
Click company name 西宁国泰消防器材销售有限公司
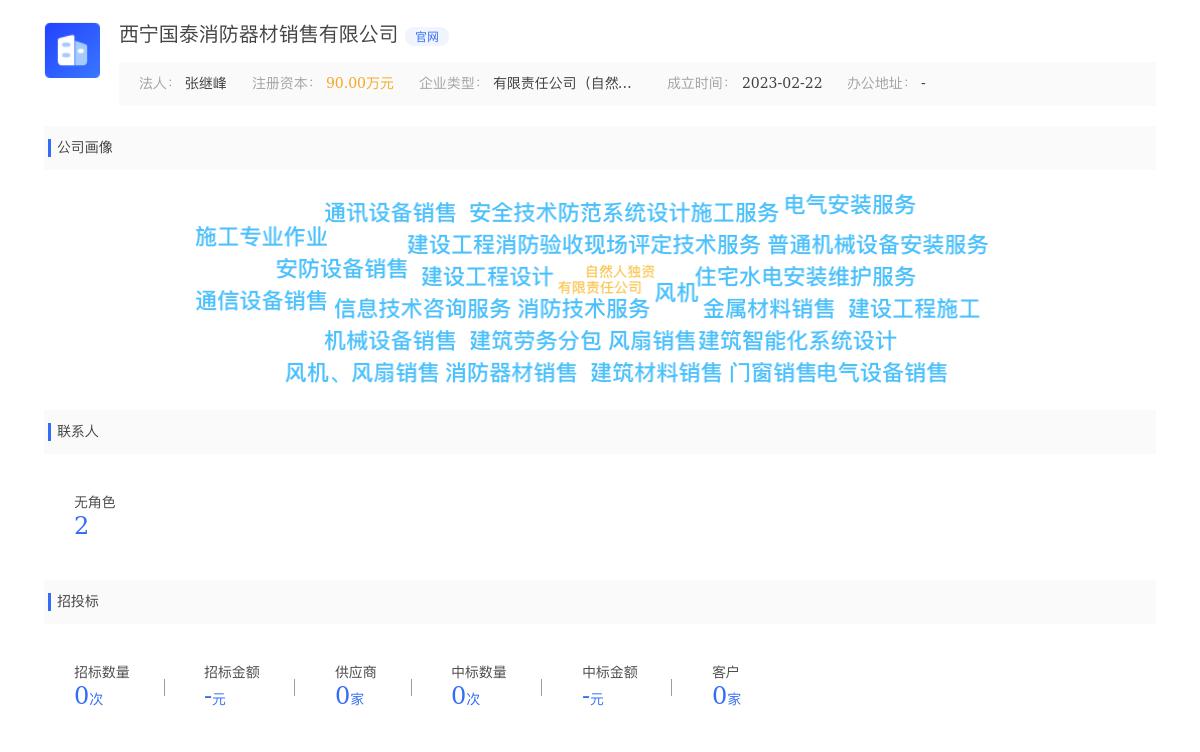pyautogui.click(x=259, y=35)
